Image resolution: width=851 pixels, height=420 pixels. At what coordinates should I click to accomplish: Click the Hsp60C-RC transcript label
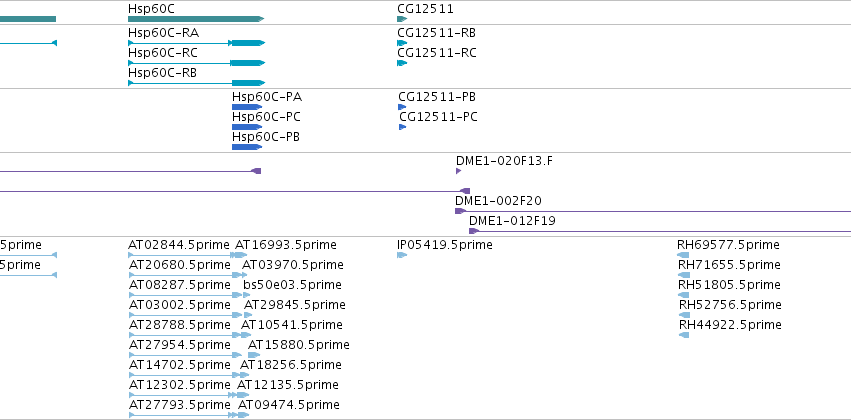pyautogui.click(x=163, y=53)
